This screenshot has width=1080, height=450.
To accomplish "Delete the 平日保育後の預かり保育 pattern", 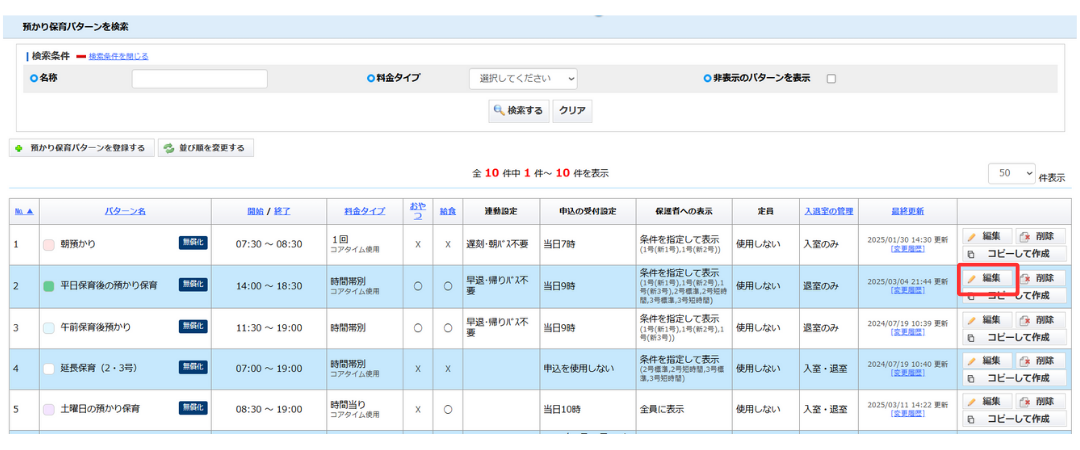I will point(1041,278).
